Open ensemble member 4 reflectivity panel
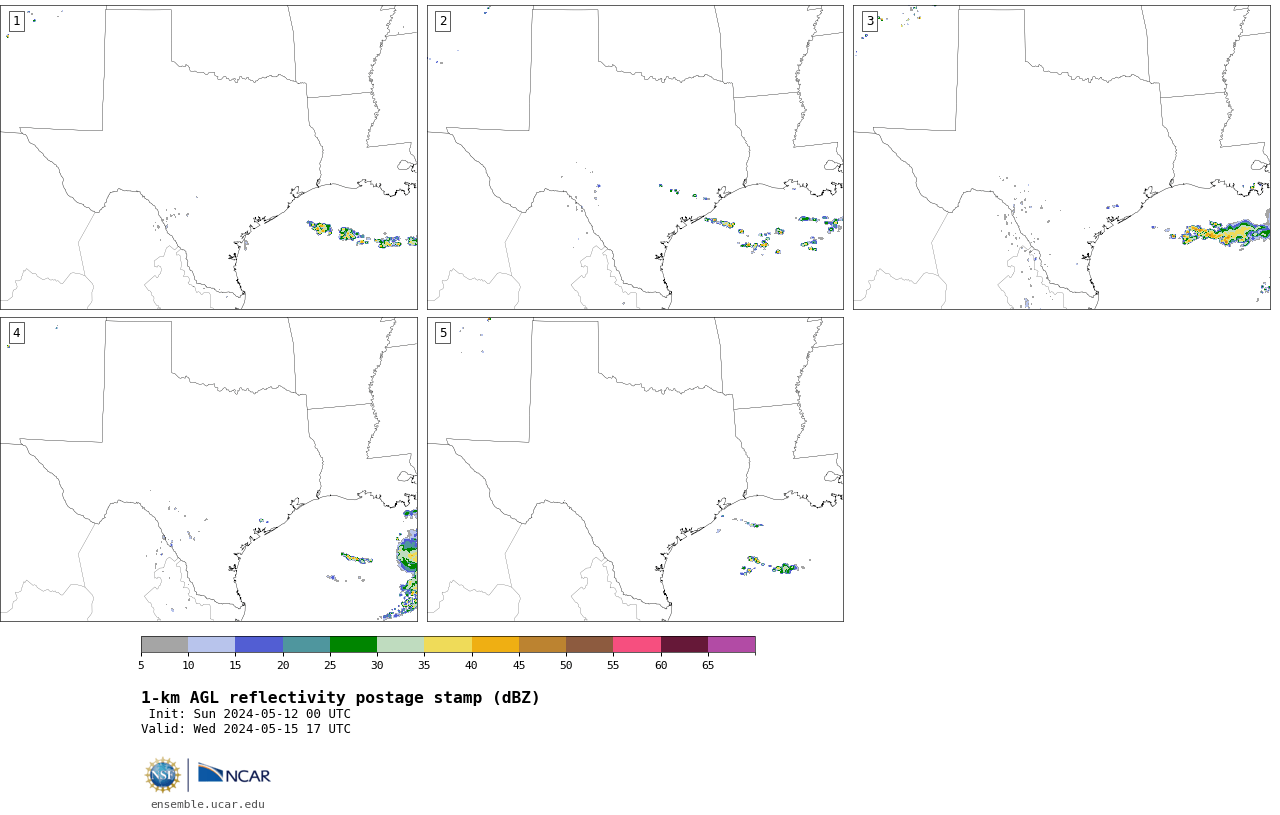The width and height of the screenshot is (1280, 815). (208, 469)
